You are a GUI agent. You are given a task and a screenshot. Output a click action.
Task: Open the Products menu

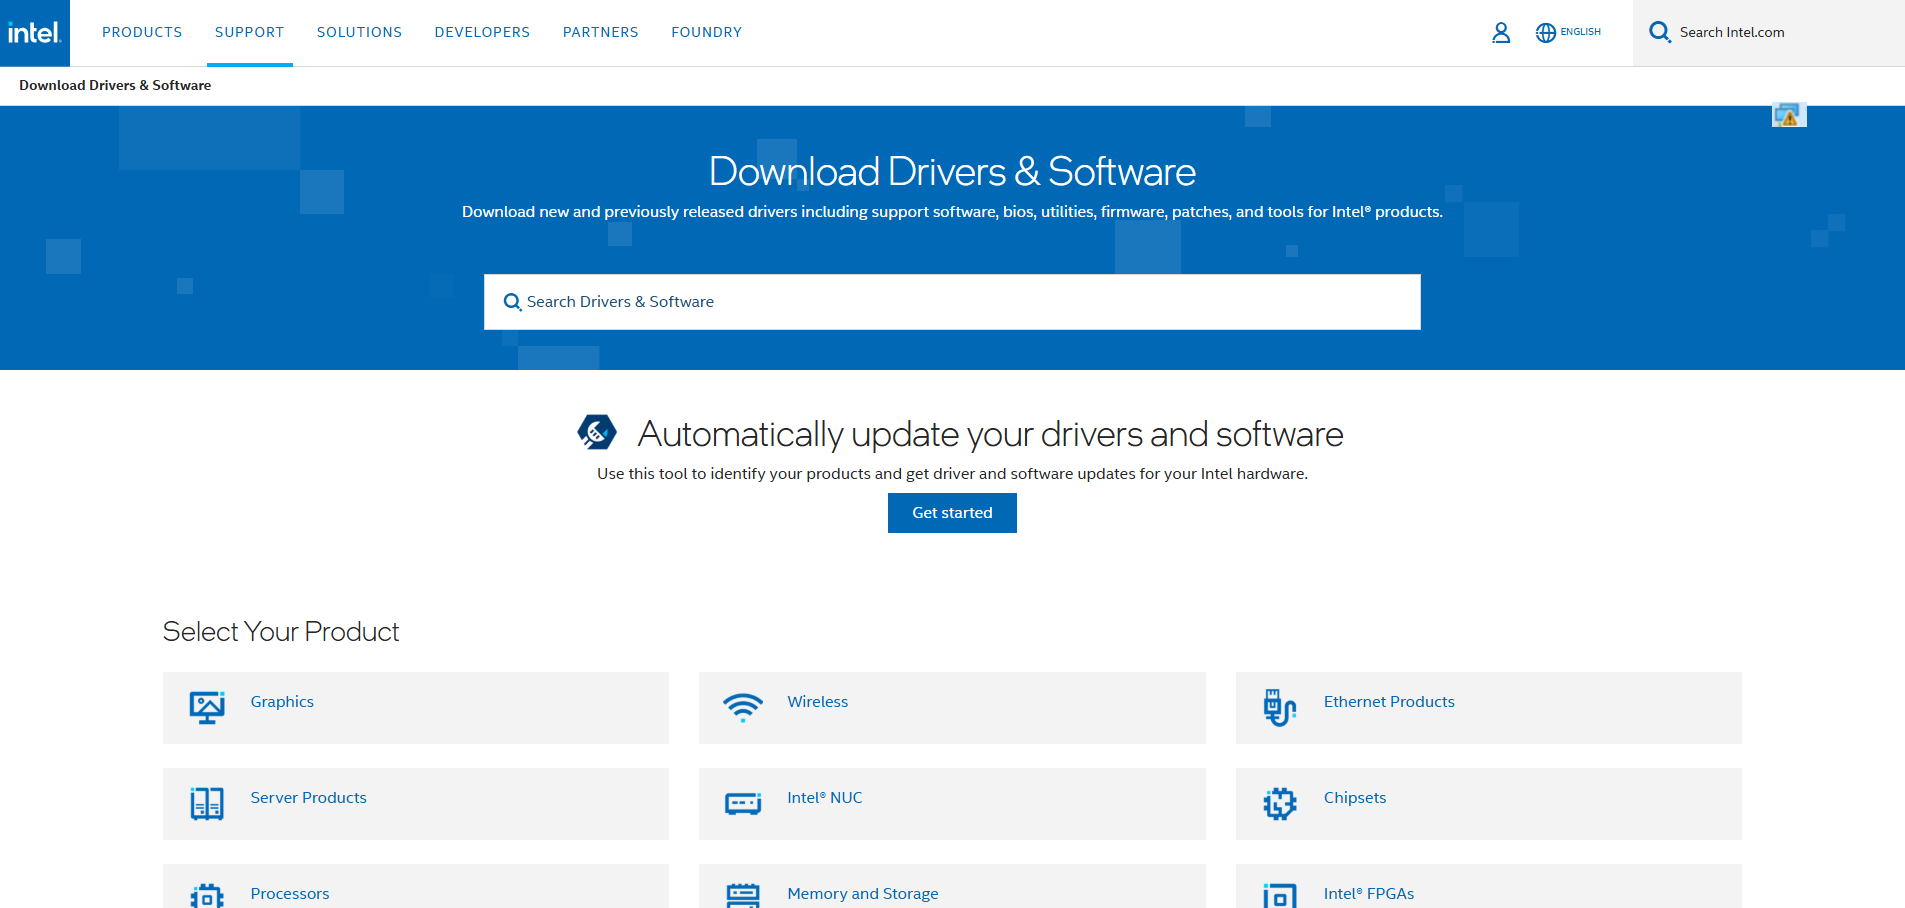click(142, 33)
